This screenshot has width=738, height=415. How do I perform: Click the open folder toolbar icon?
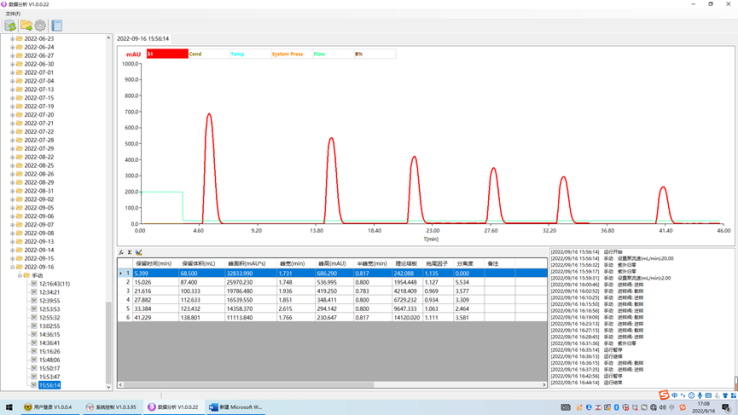tap(26, 26)
